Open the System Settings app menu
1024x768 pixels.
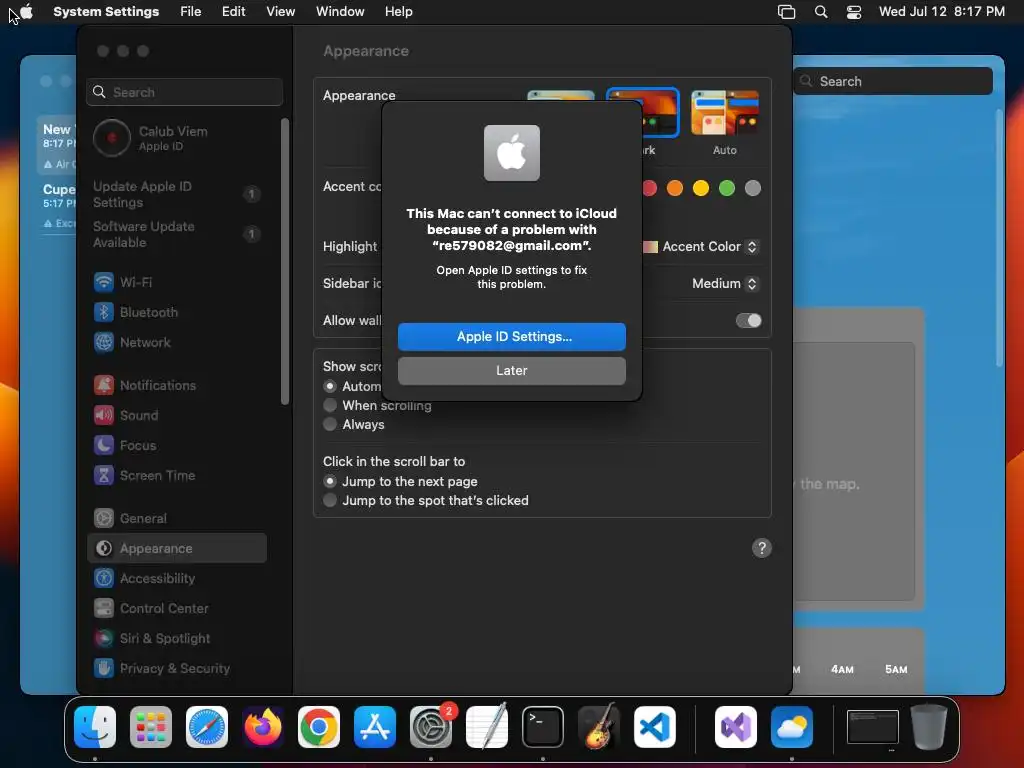tap(106, 12)
